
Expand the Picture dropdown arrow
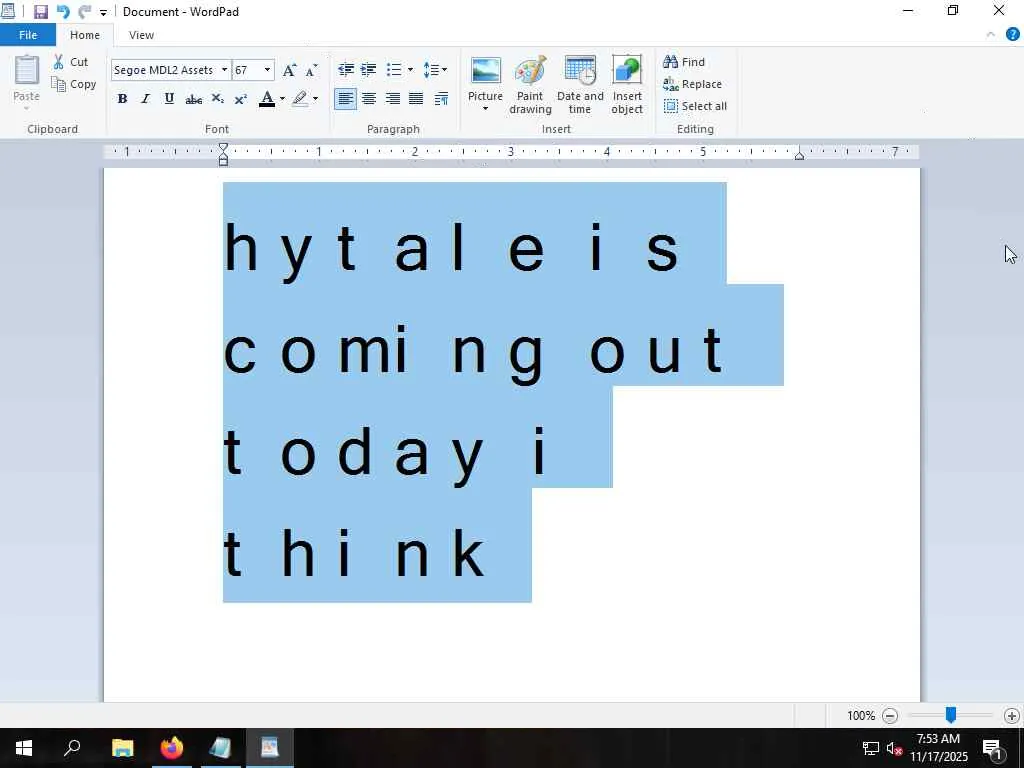pos(485,110)
